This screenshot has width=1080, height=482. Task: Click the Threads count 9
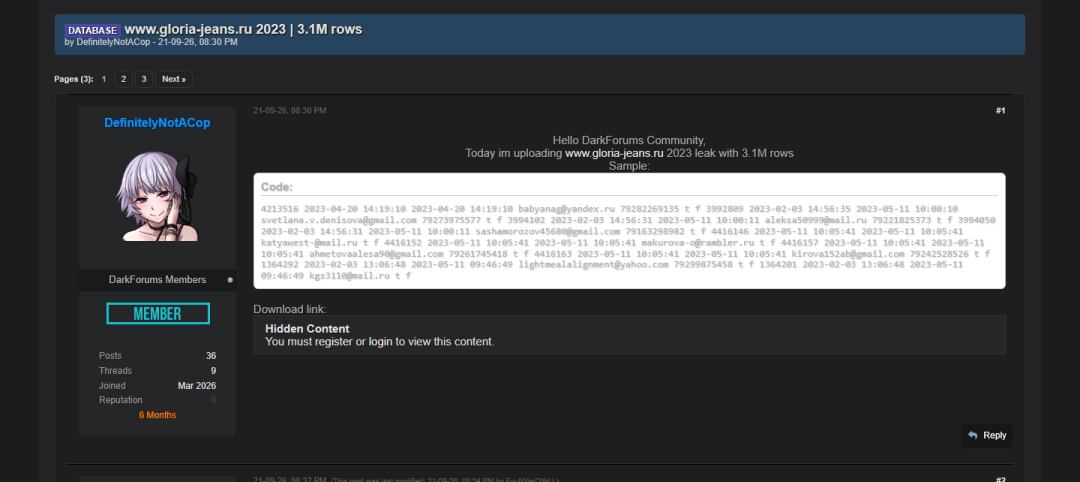pyautogui.click(x=214, y=370)
